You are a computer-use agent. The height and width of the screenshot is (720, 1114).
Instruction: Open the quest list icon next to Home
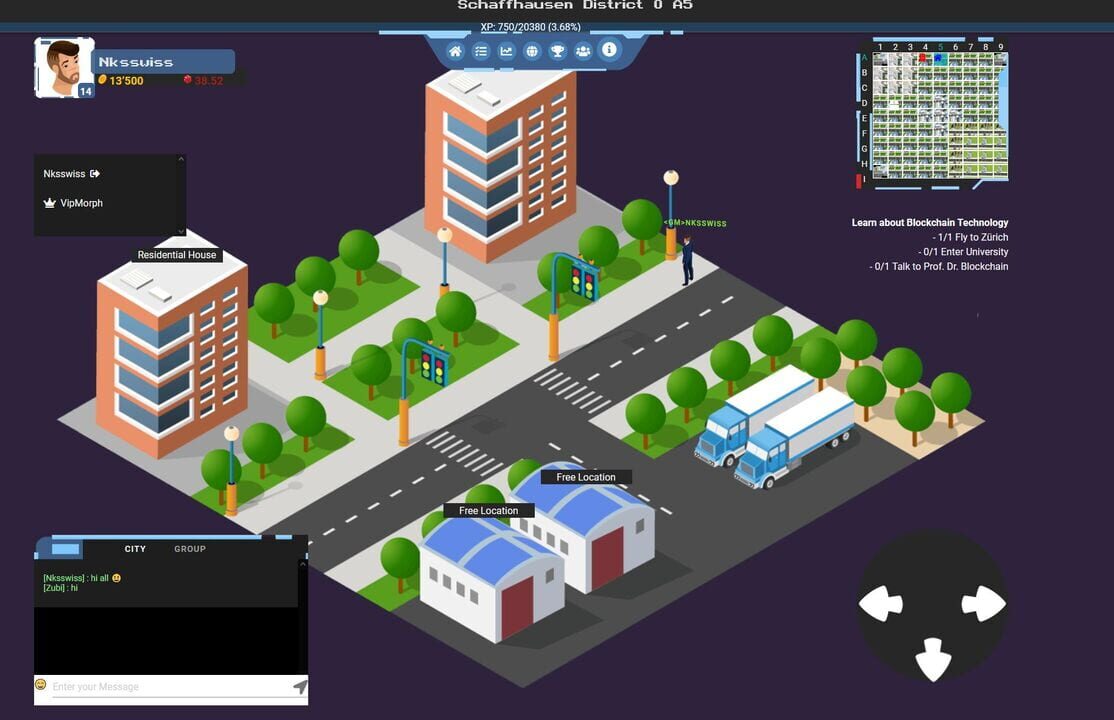[x=482, y=50]
